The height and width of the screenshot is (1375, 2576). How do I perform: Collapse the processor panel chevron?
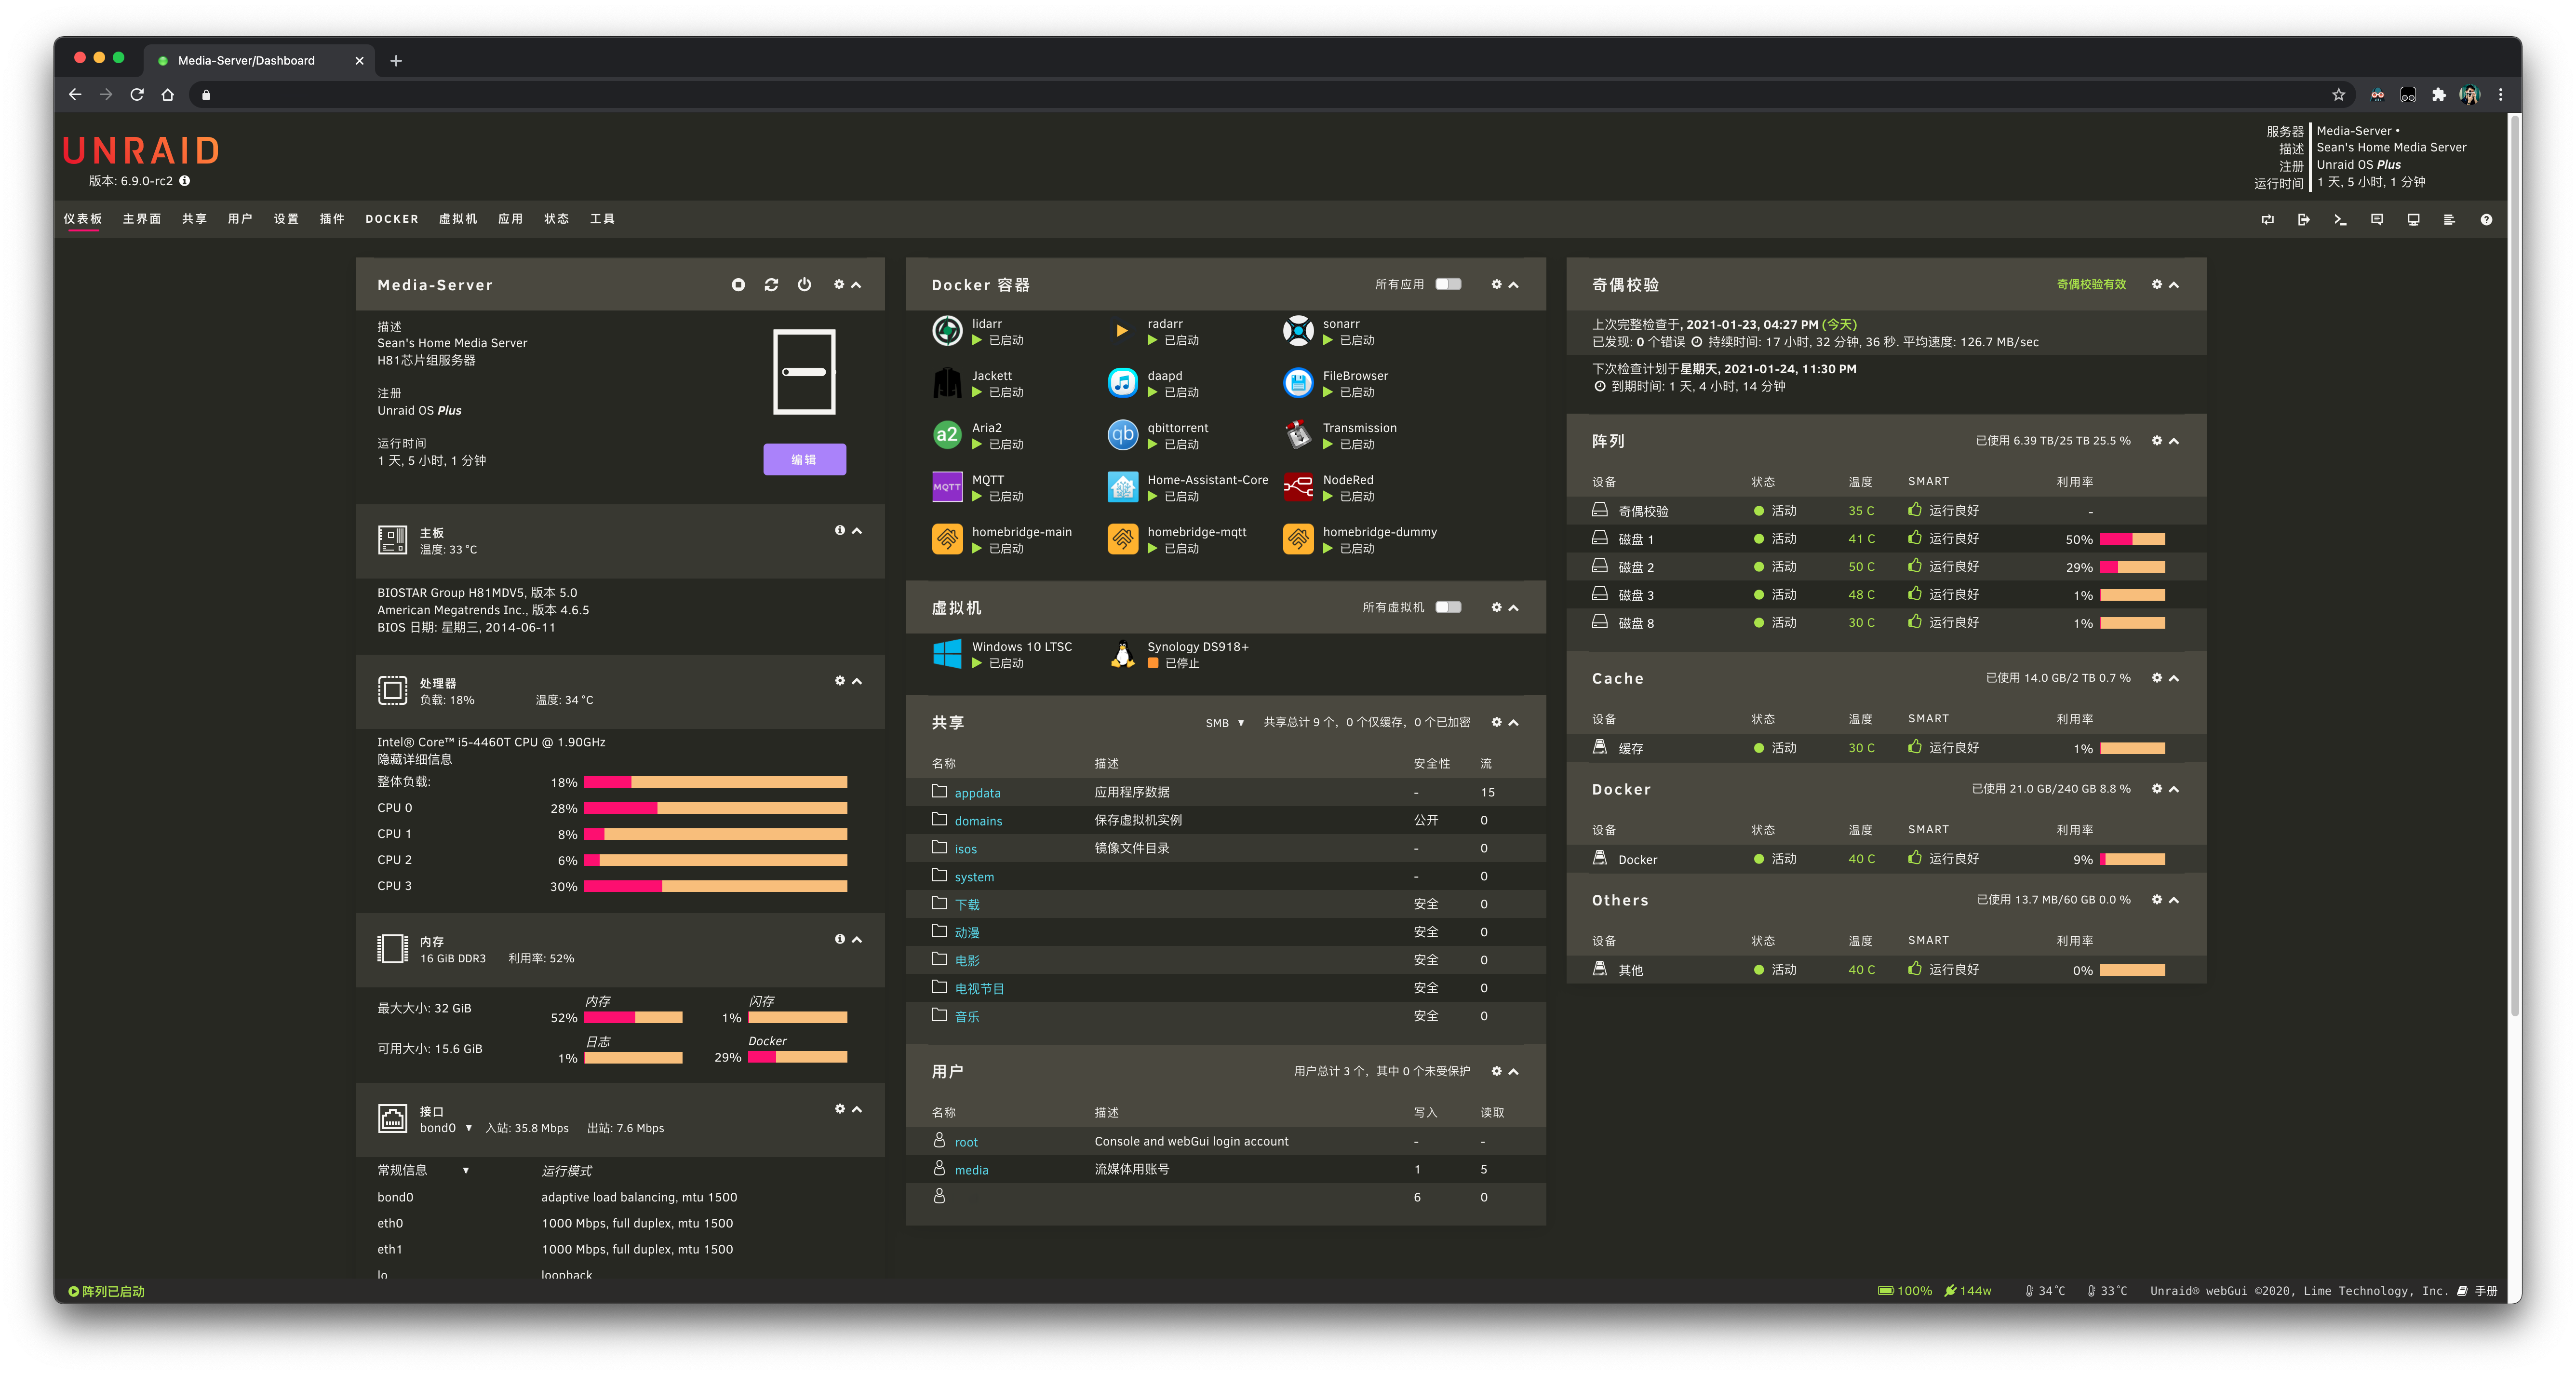[857, 681]
